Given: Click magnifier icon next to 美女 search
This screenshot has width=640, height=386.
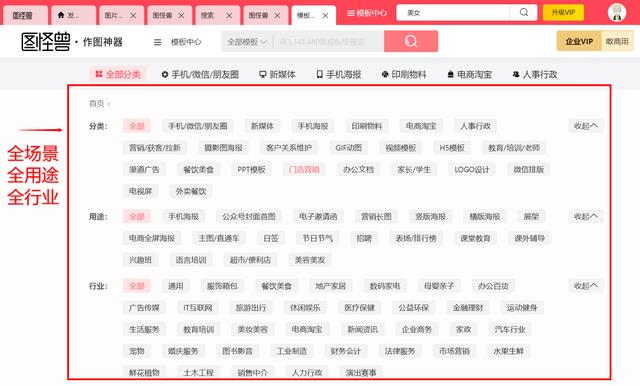Looking at the screenshot, I should 524,13.
